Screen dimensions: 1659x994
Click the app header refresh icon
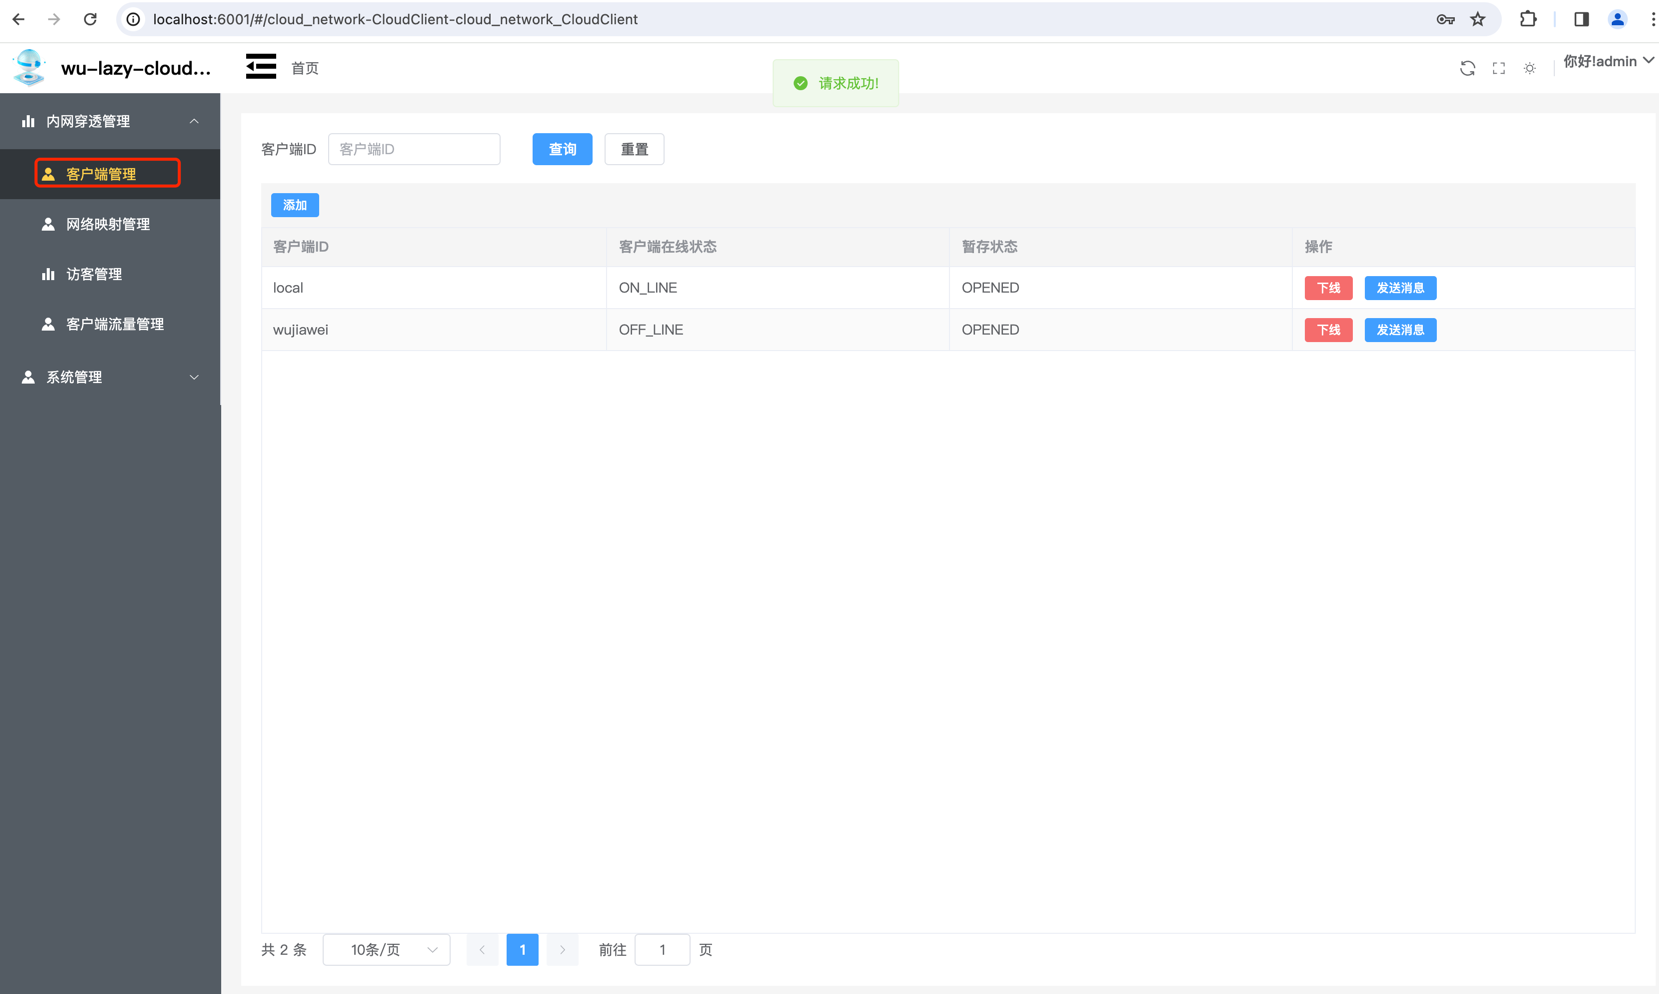(1467, 68)
